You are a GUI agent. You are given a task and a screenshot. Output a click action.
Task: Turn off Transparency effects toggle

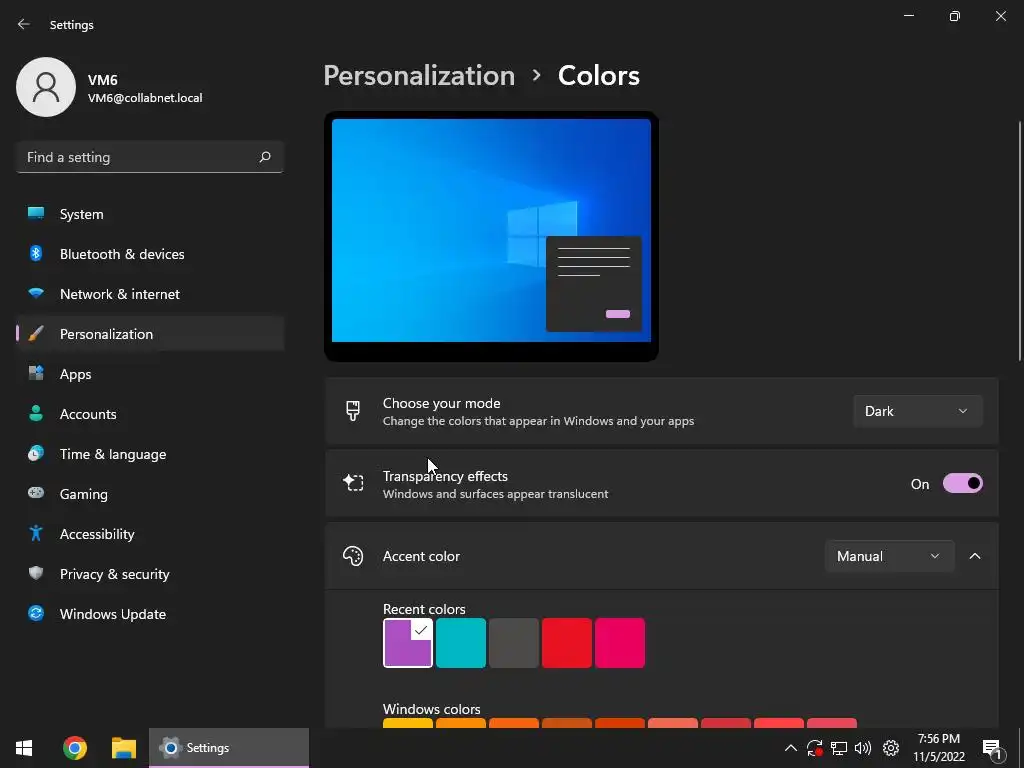click(x=963, y=483)
